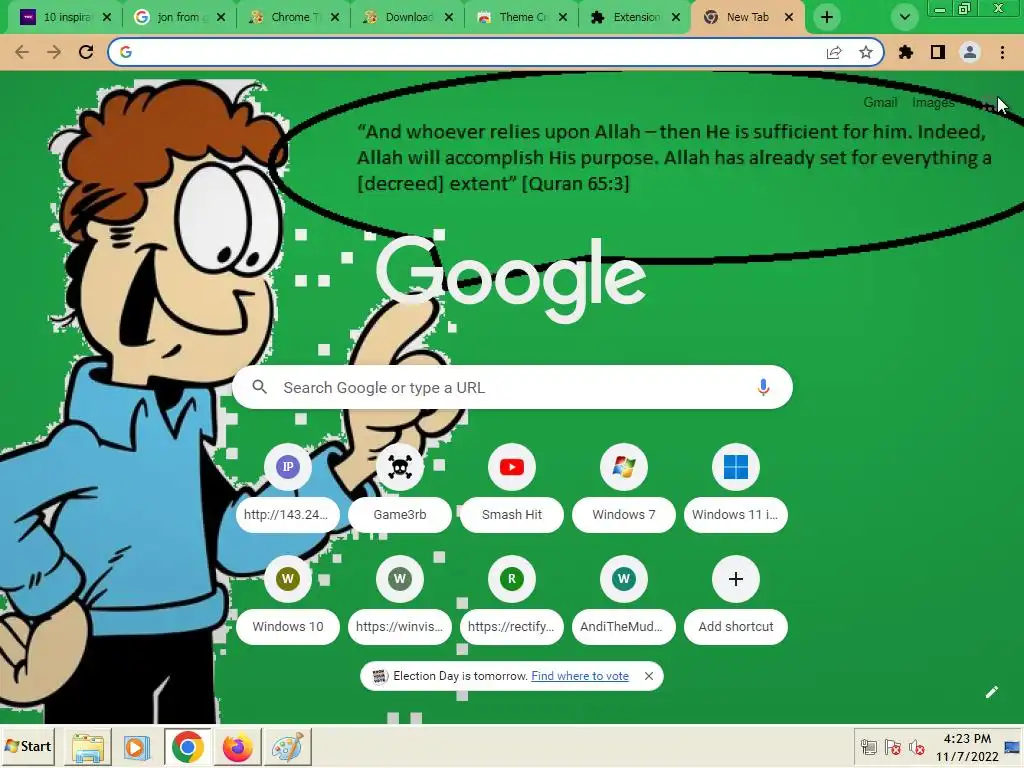
Task: Open Paint from the taskbar
Action: (x=287, y=746)
